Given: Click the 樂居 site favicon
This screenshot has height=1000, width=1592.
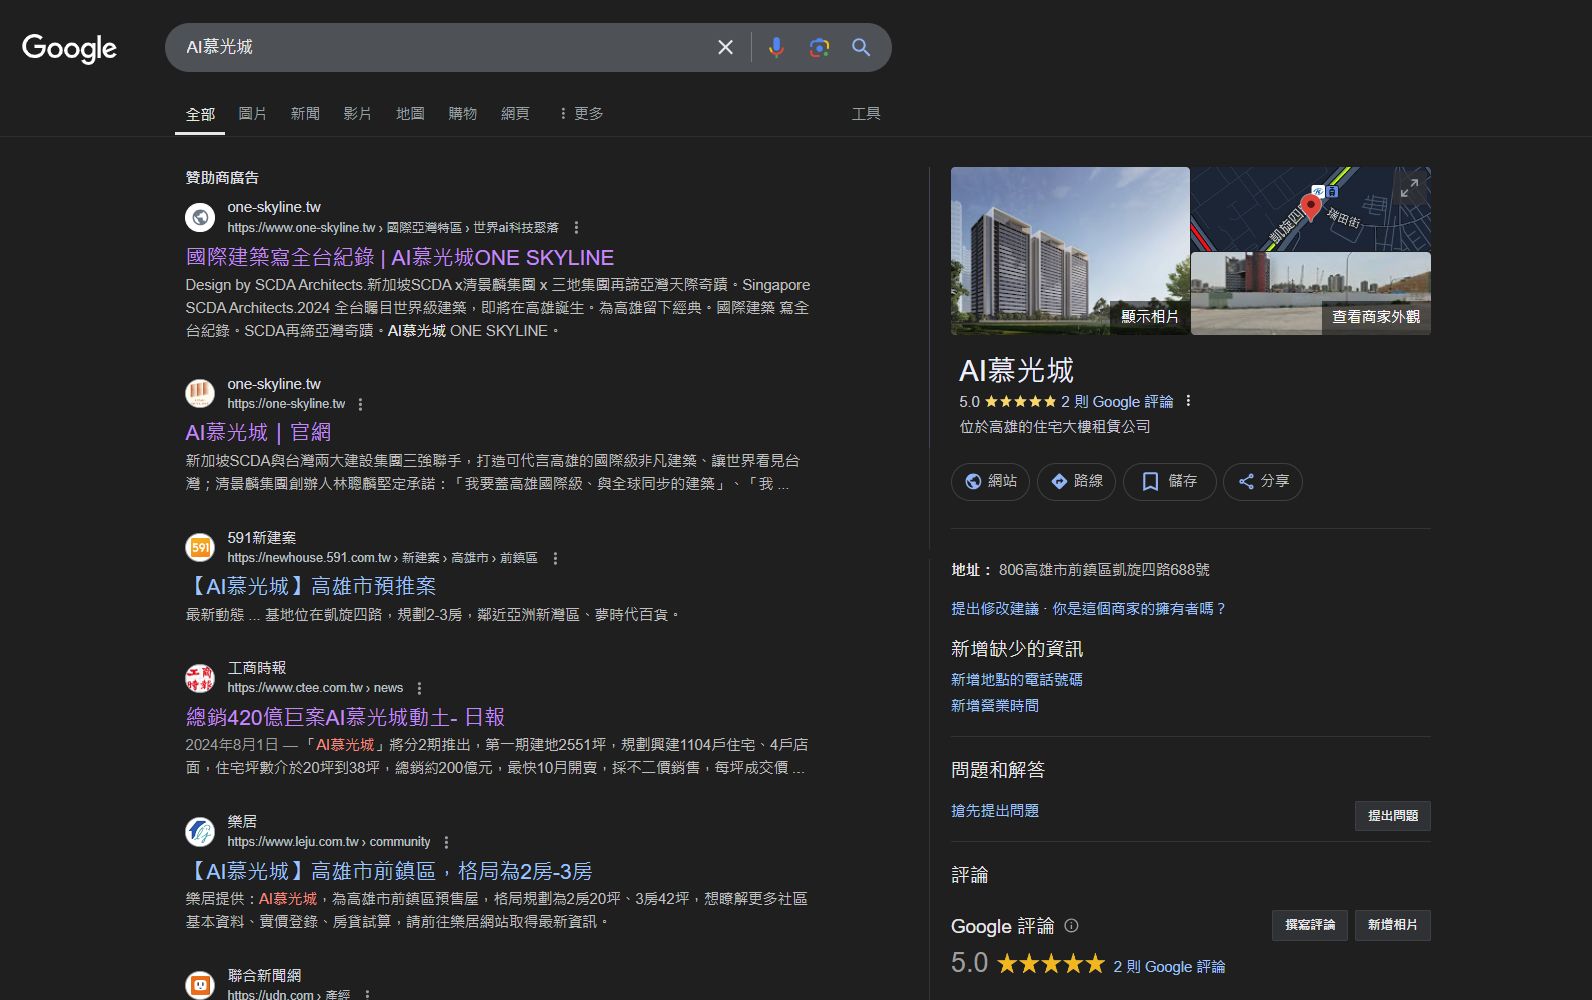Looking at the screenshot, I should (200, 831).
